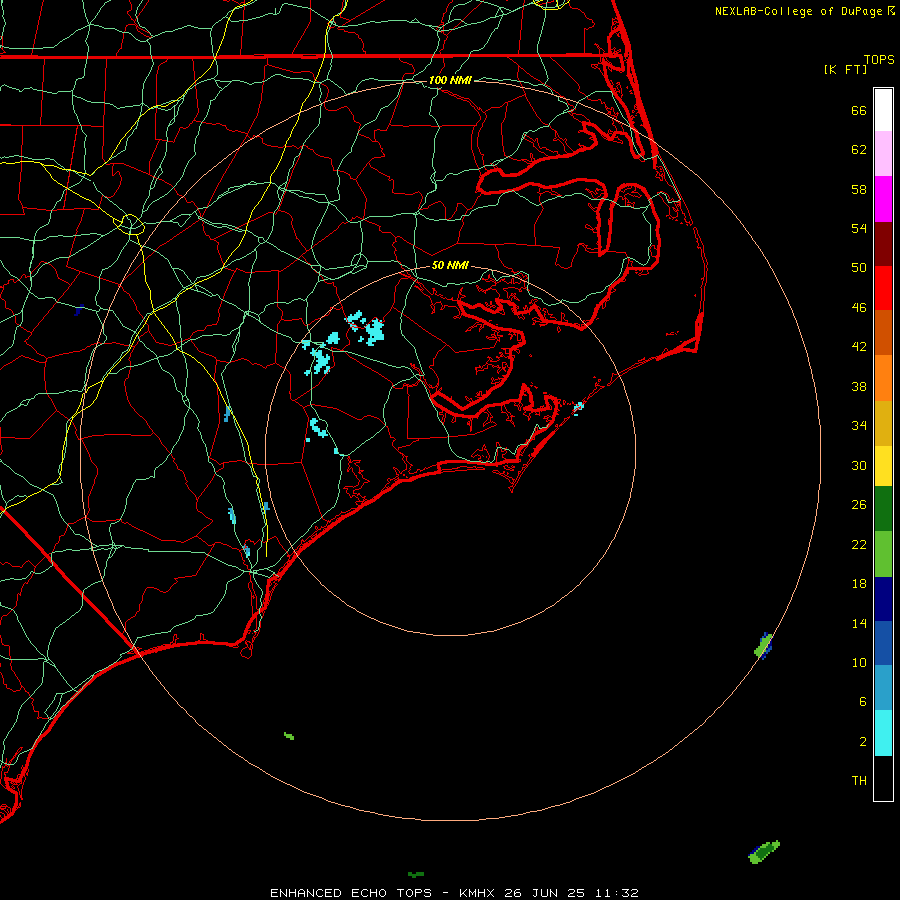Click the TH label on the legend
The image size is (900, 900).
[x=859, y=781]
